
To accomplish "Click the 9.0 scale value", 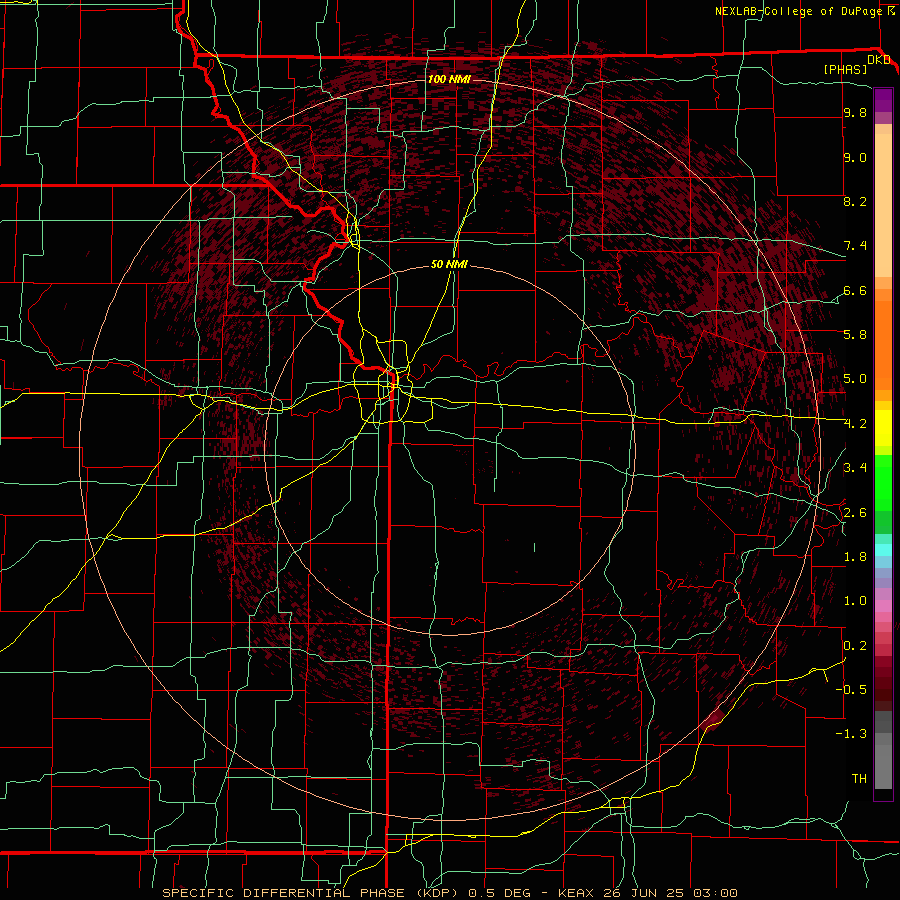I will pyautogui.click(x=855, y=157).
